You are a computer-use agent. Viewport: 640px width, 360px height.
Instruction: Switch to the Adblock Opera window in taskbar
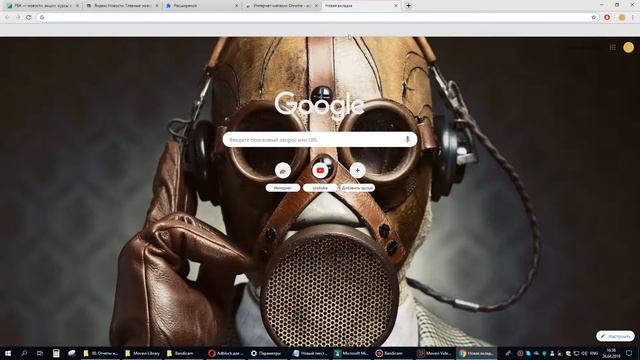226,353
